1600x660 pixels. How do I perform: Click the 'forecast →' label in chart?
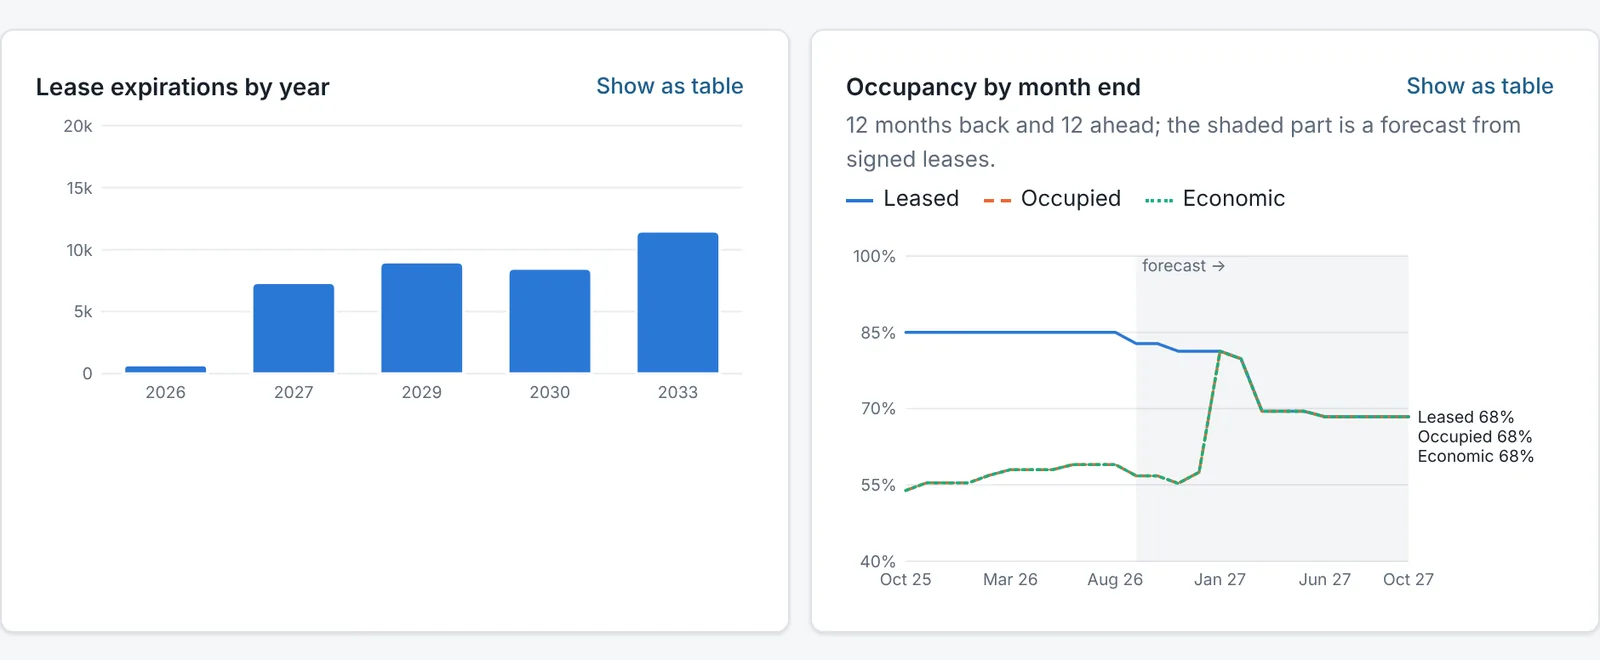1183,265
